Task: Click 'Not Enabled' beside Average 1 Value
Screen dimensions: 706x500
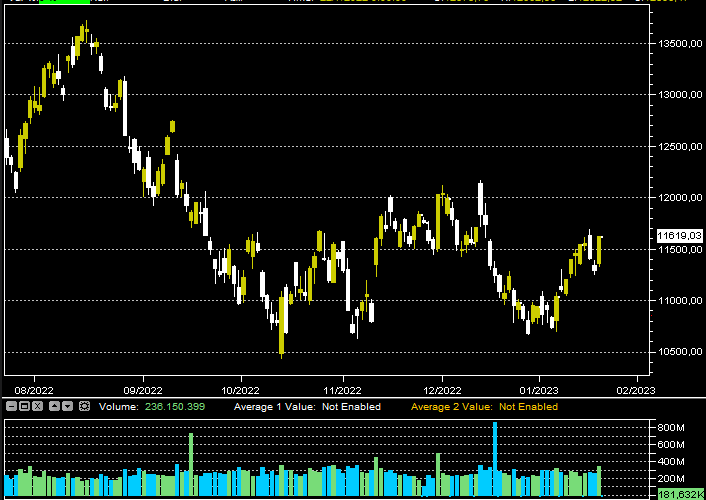Action: pos(351,407)
